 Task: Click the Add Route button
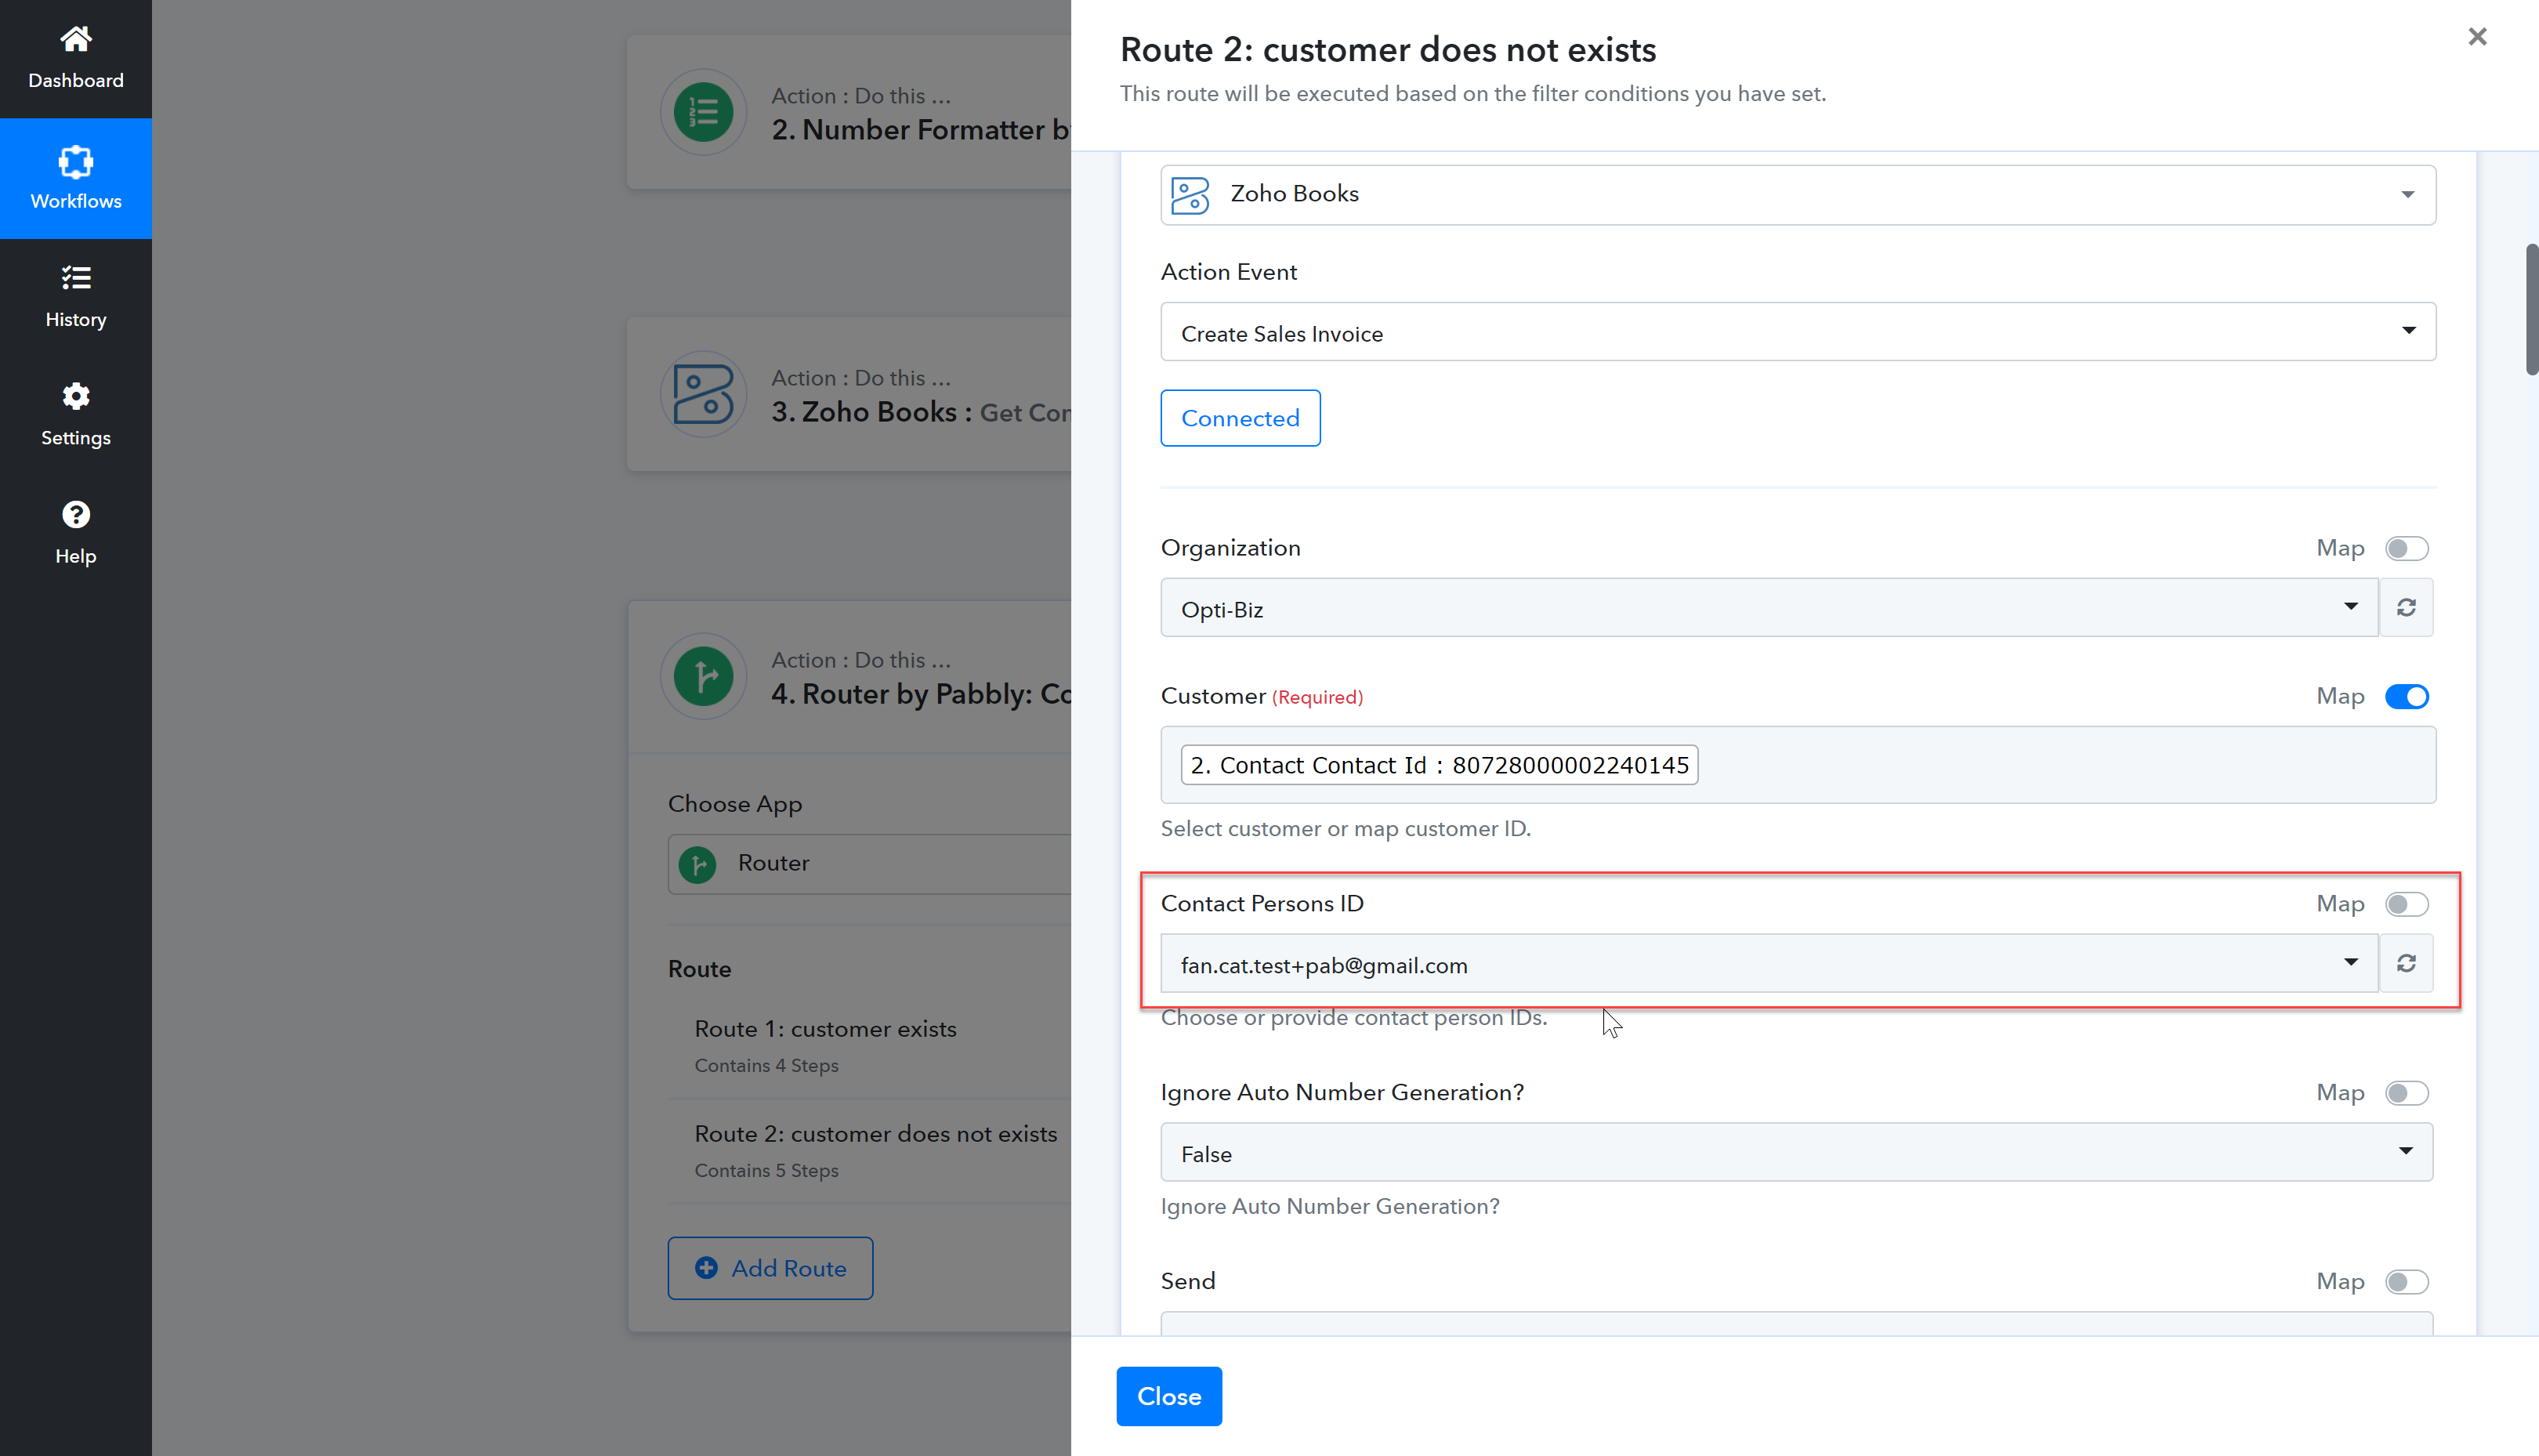(x=770, y=1268)
